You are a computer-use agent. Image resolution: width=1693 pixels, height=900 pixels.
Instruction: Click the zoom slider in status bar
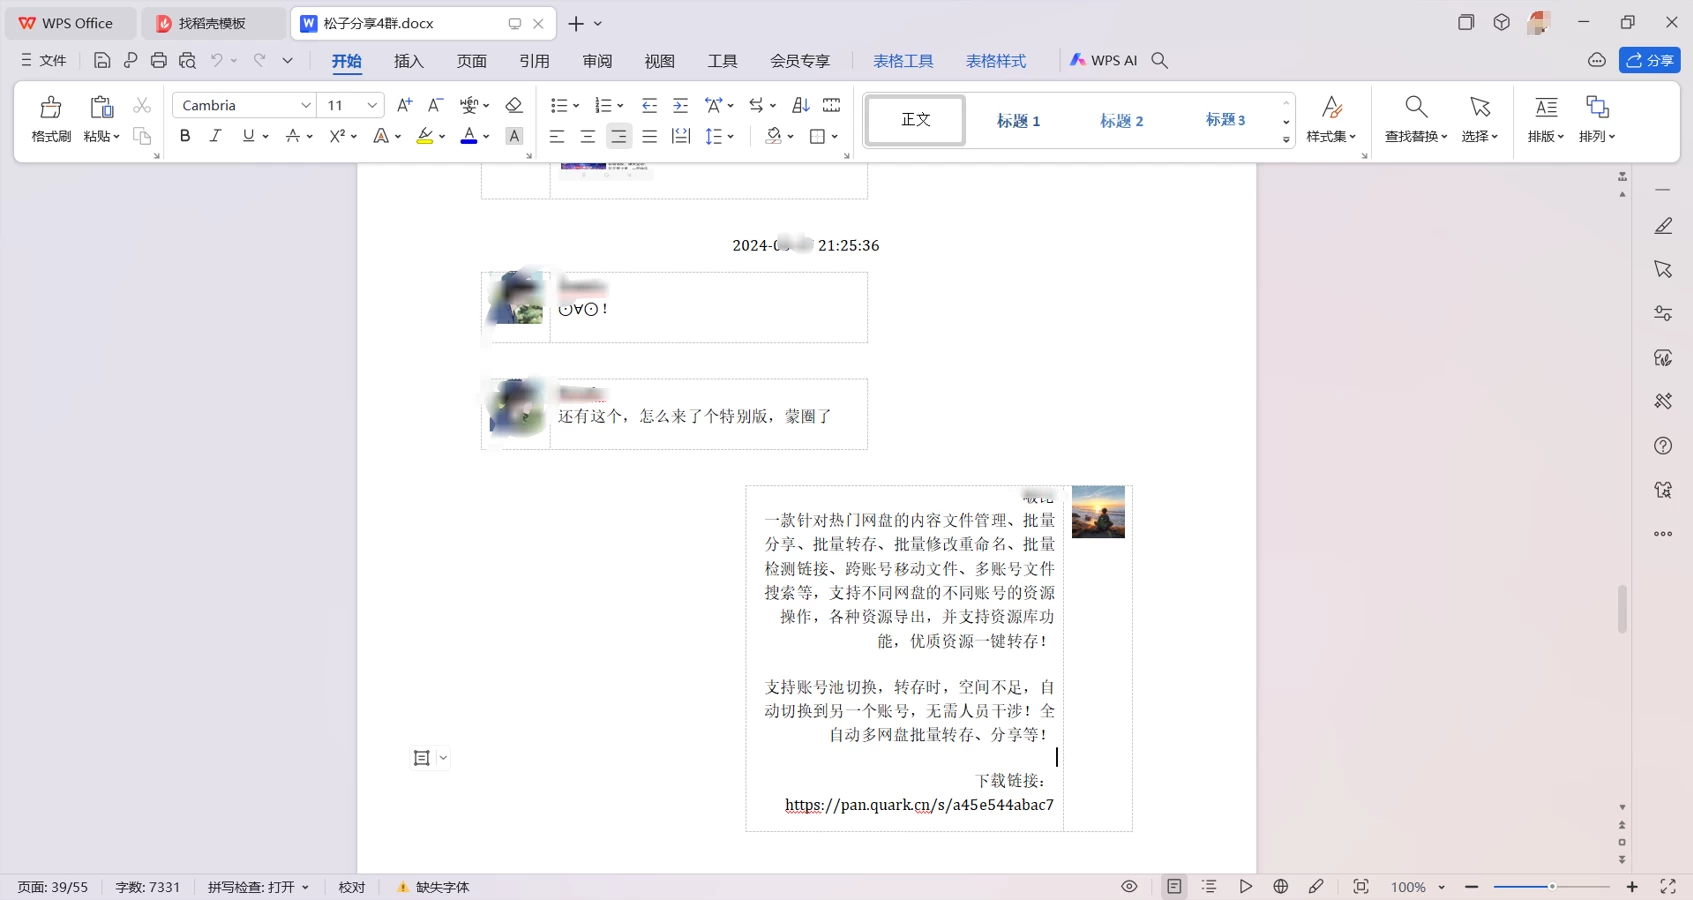[x=1551, y=887]
